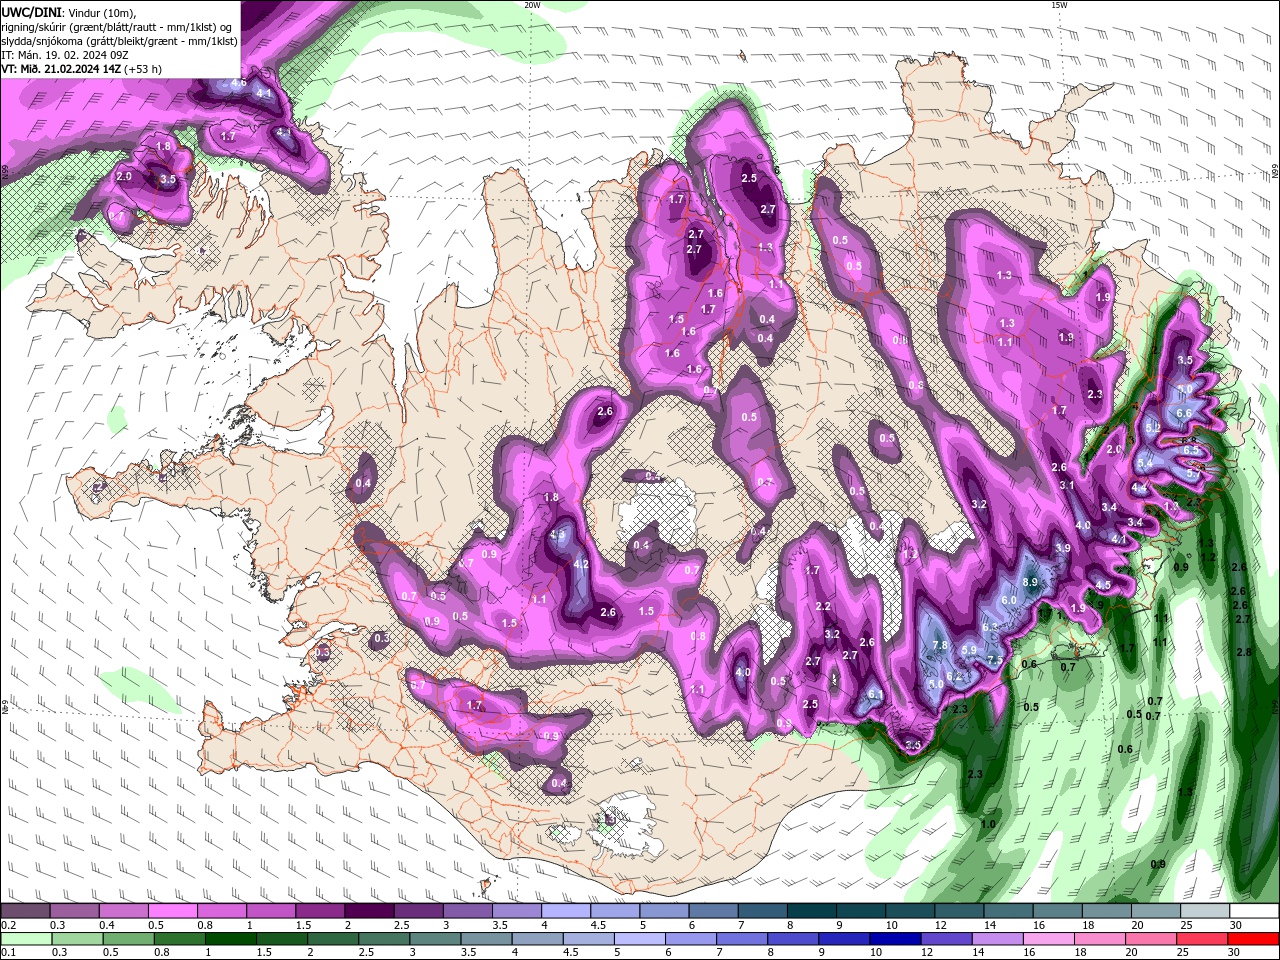Click the 5.9 snowfall value
This screenshot has width=1280, height=960.
(x=969, y=650)
